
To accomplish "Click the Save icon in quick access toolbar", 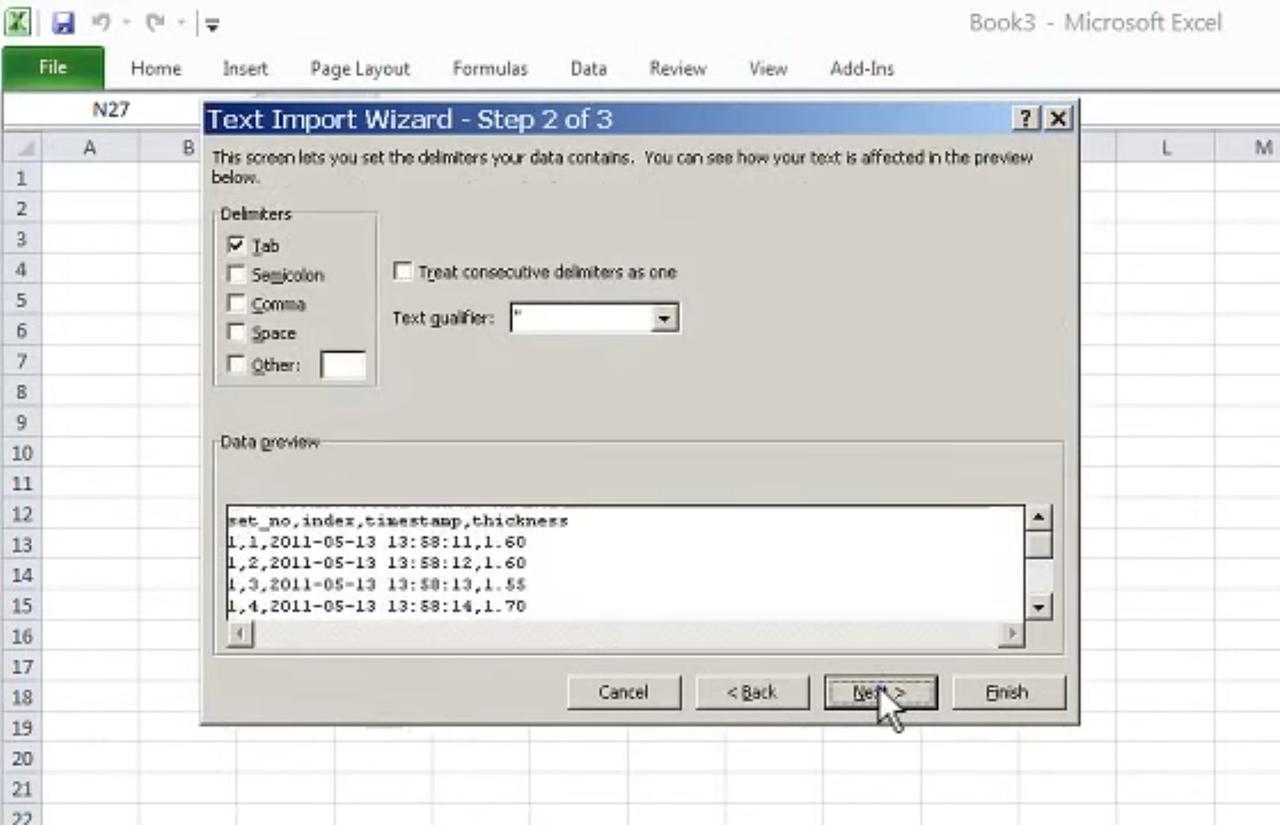I will tap(63, 23).
